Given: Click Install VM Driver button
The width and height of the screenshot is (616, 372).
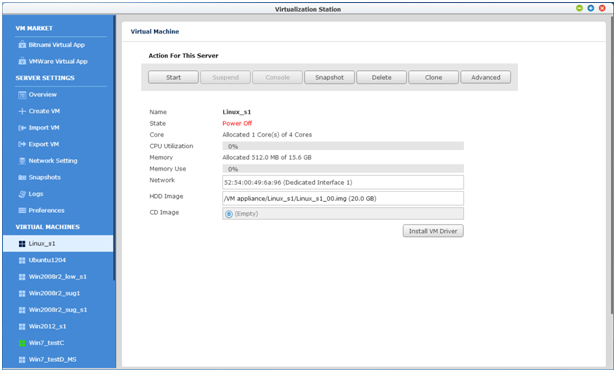Looking at the screenshot, I should click(433, 231).
